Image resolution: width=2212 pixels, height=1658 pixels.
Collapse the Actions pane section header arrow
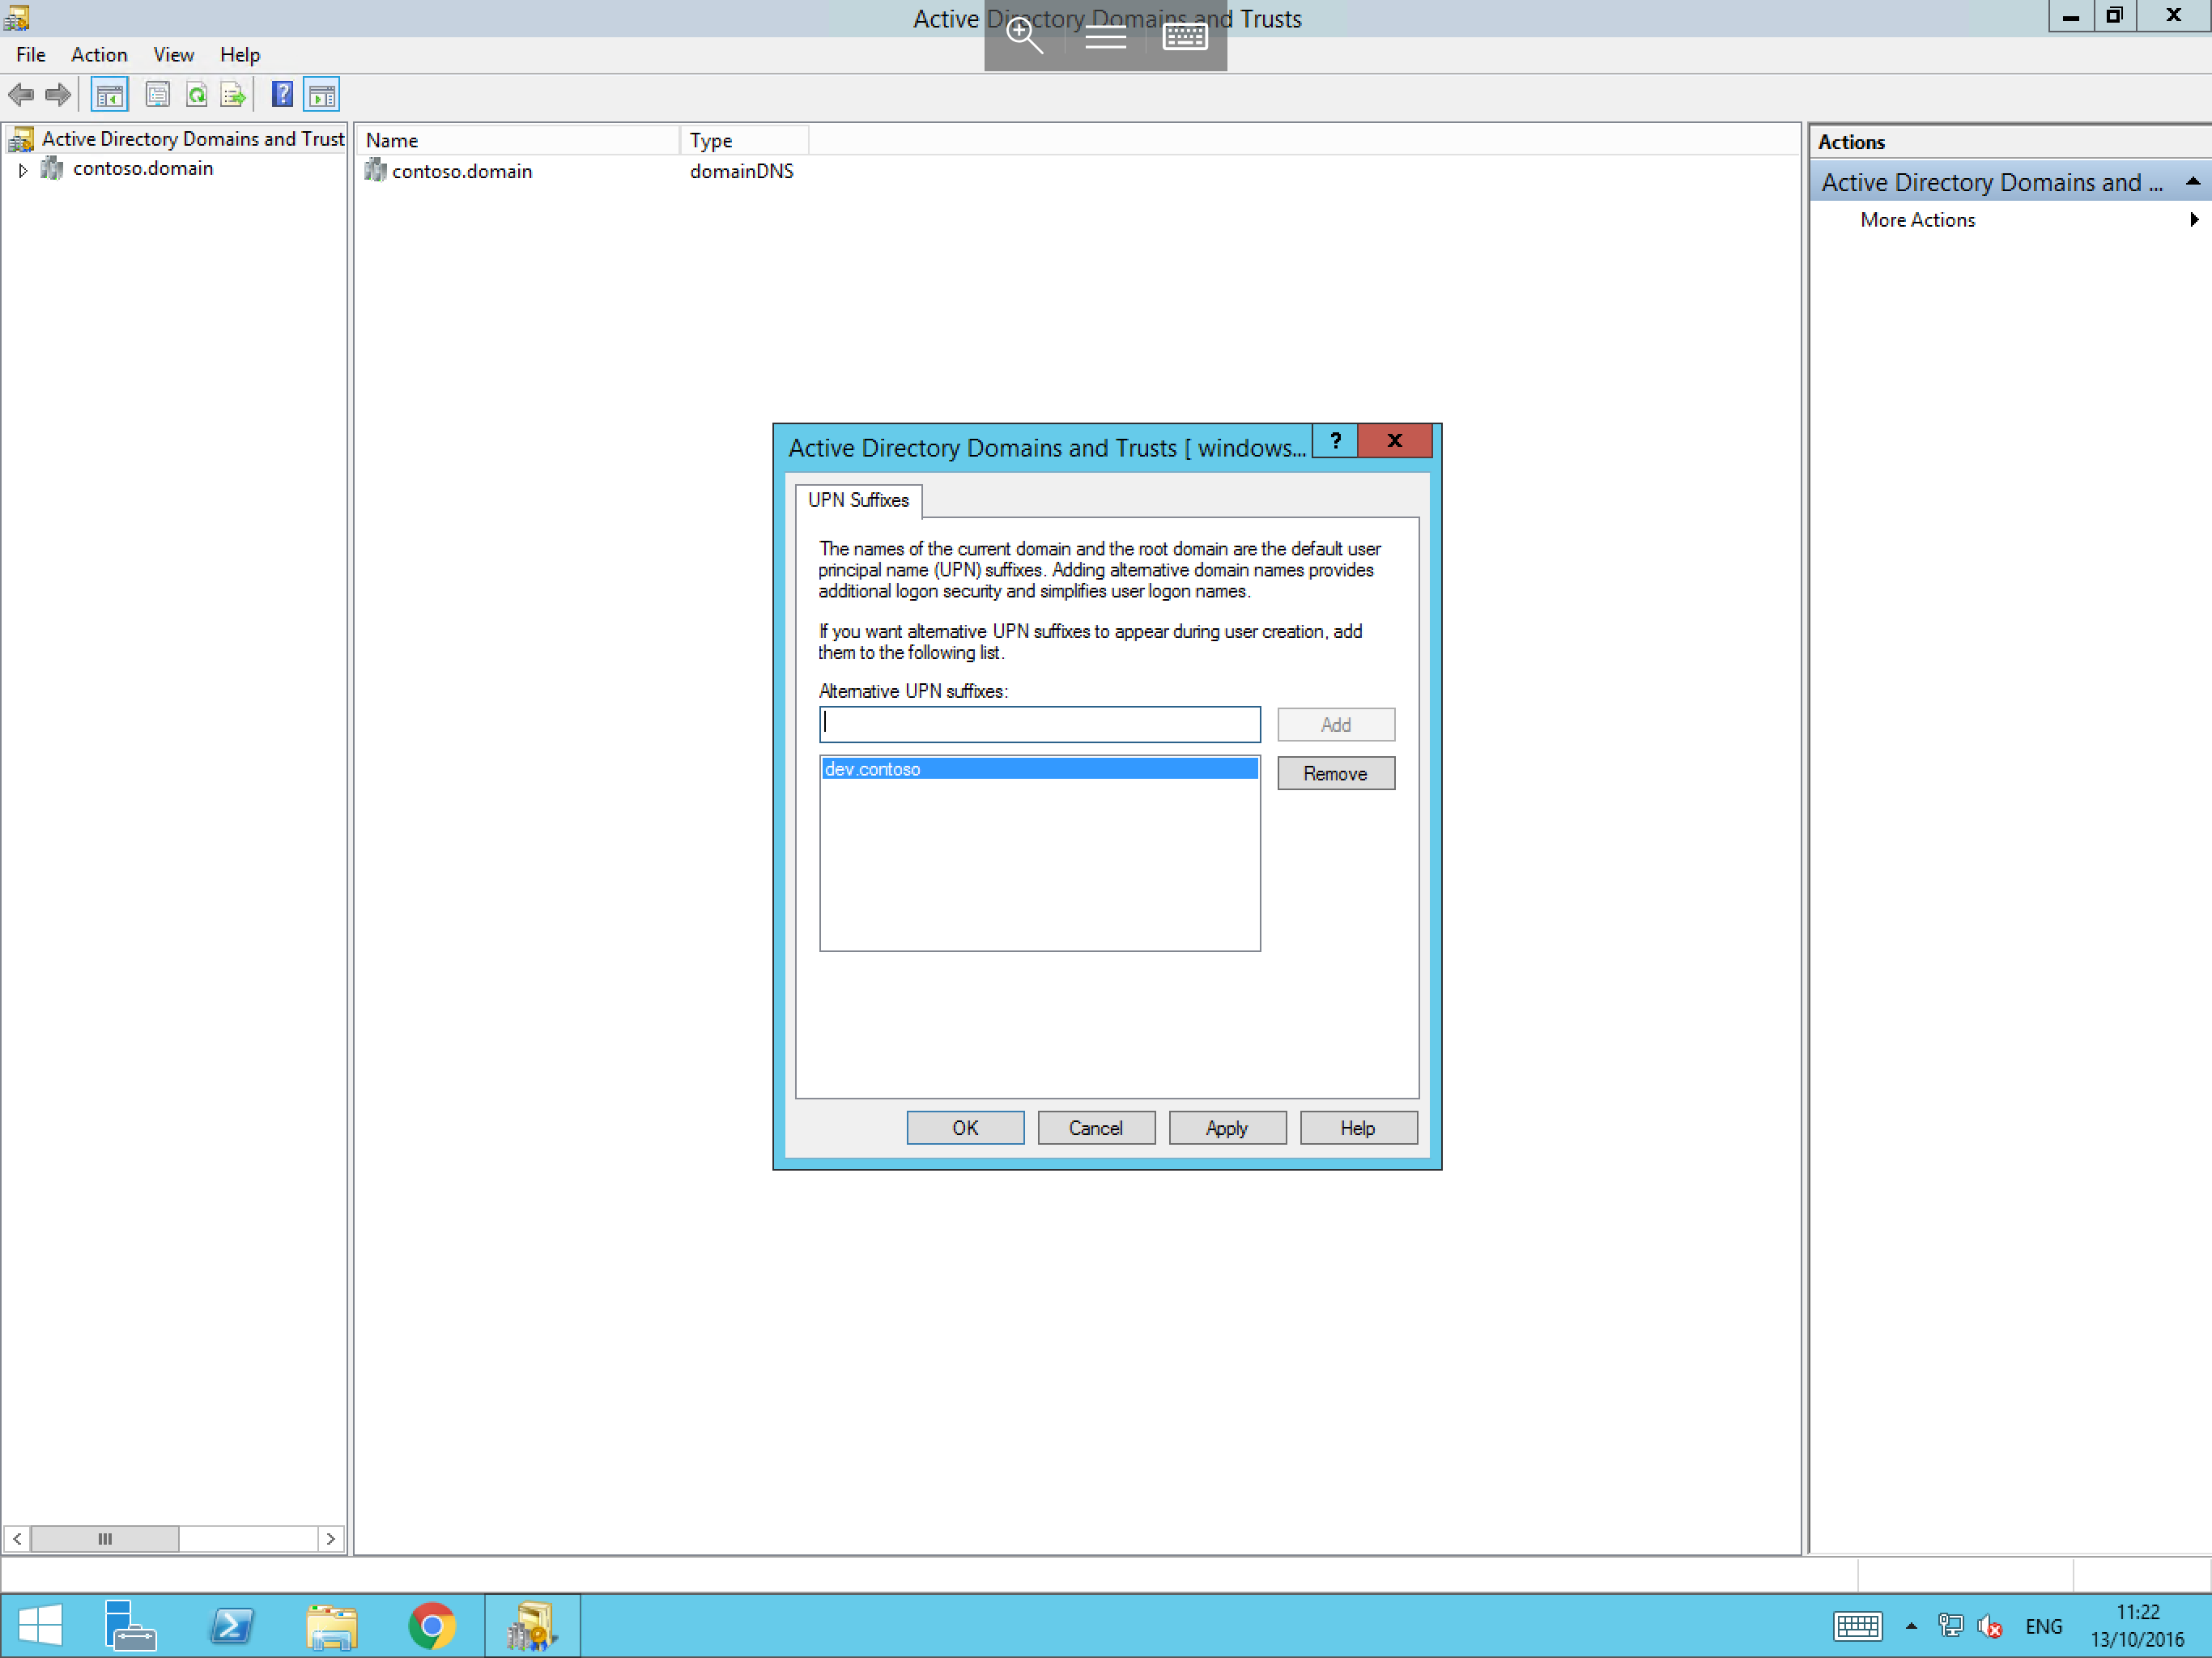[2192, 182]
